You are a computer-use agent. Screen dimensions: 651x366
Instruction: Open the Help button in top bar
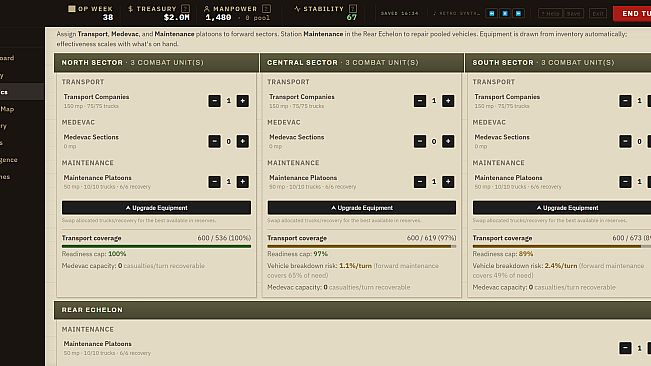[x=550, y=13]
